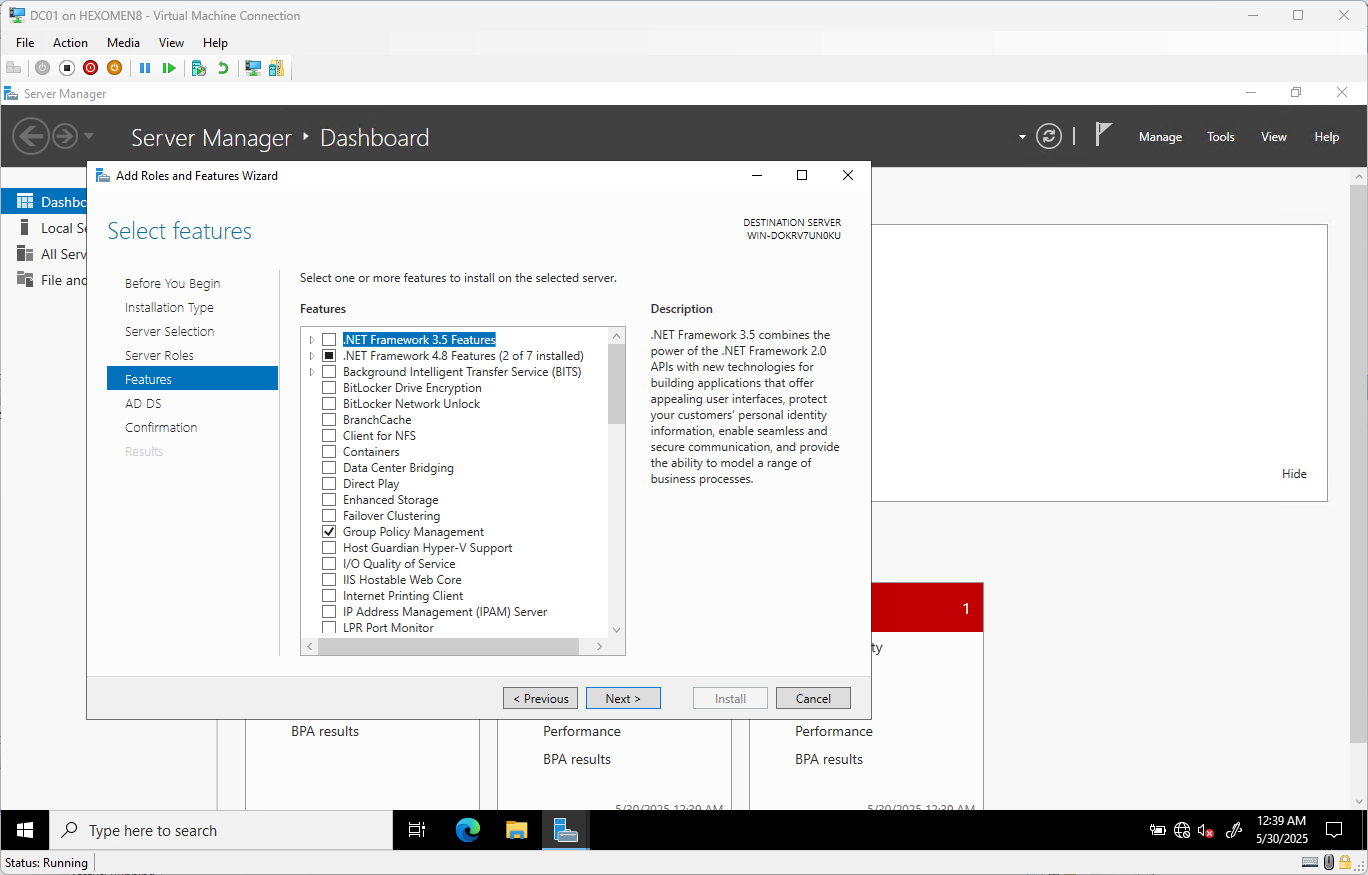Click the red Shut Down VM toolbar icon

[x=91, y=68]
